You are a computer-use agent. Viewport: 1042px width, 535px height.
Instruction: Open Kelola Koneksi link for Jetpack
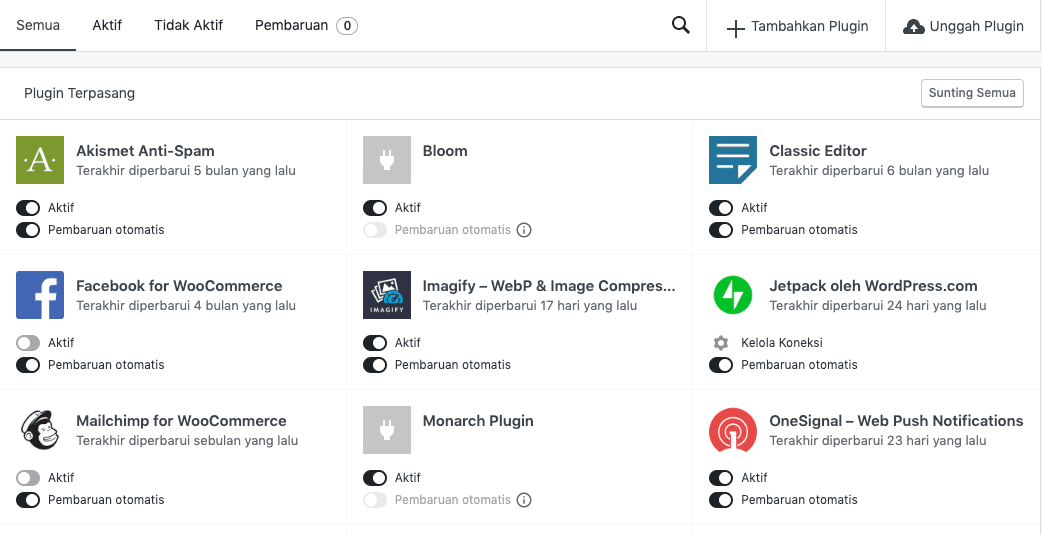click(782, 343)
